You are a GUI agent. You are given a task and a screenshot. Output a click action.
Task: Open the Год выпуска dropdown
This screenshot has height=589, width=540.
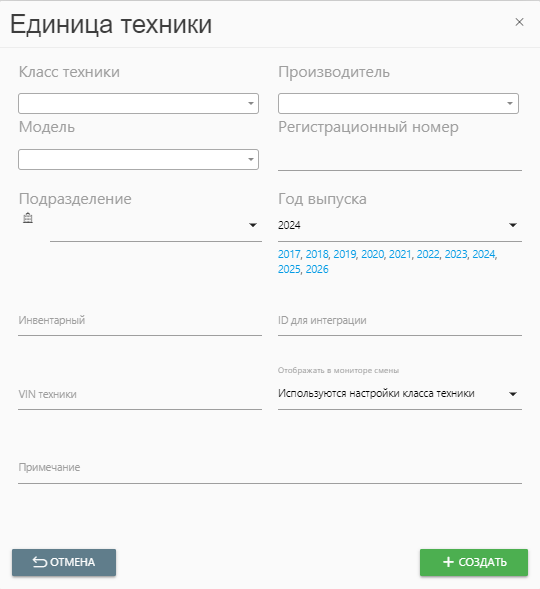click(400, 225)
